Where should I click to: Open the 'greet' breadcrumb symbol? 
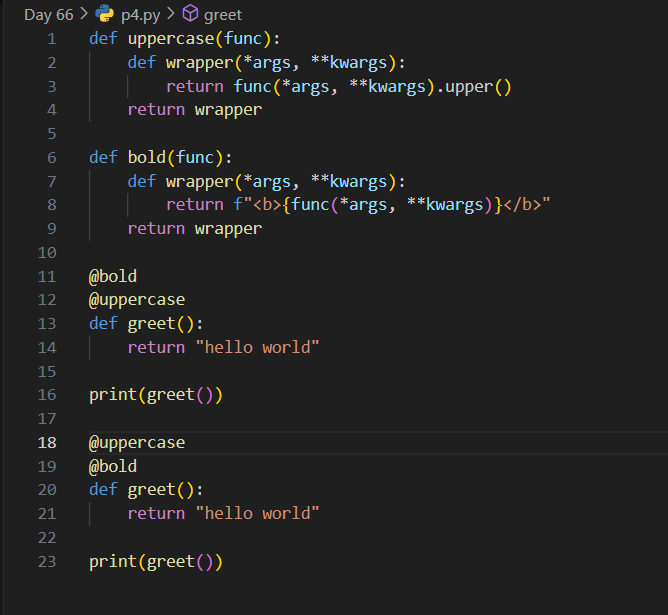pyautogui.click(x=223, y=16)
